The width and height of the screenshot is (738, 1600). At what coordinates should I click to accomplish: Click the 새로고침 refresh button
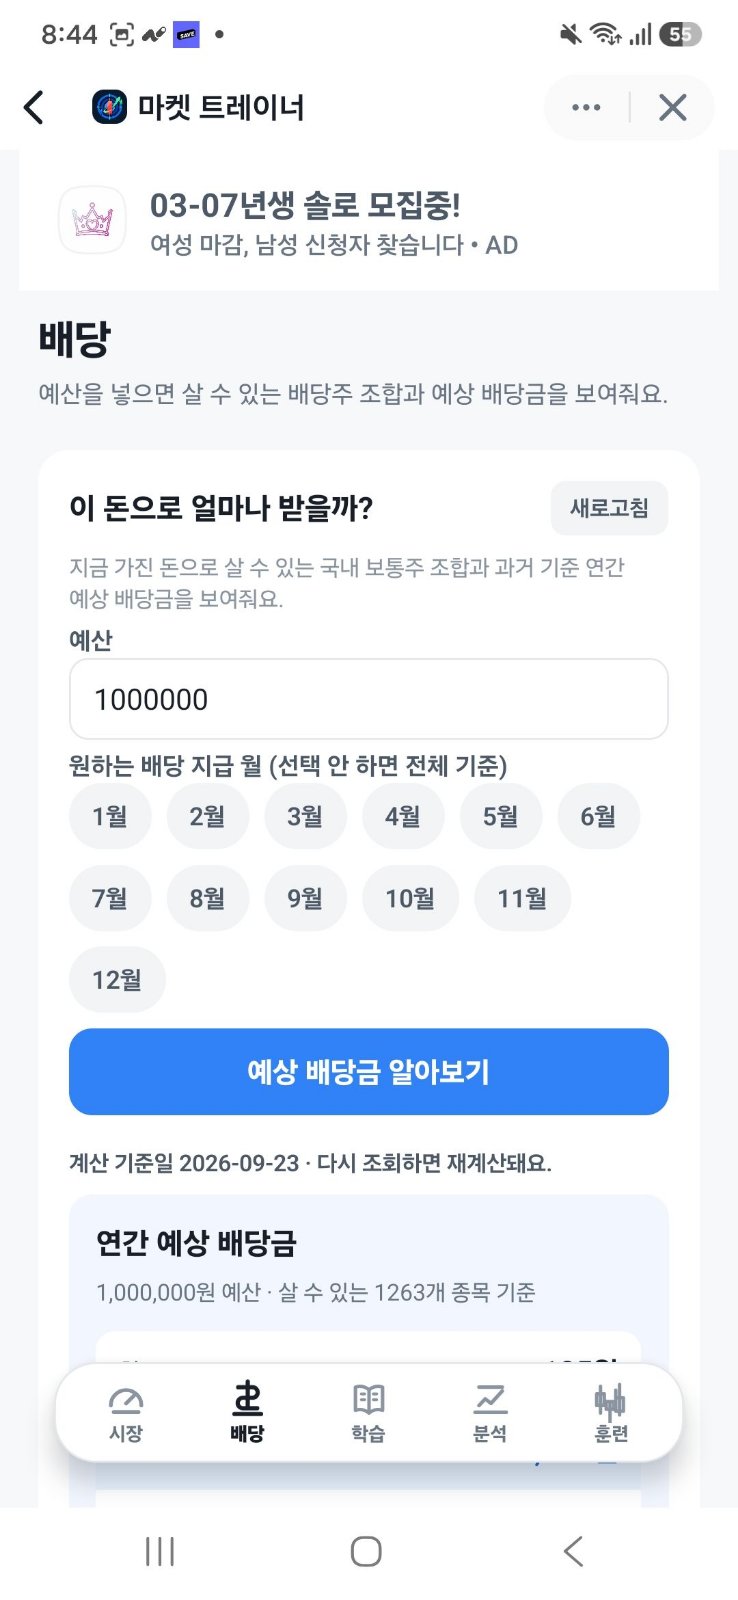click(609, 508)
